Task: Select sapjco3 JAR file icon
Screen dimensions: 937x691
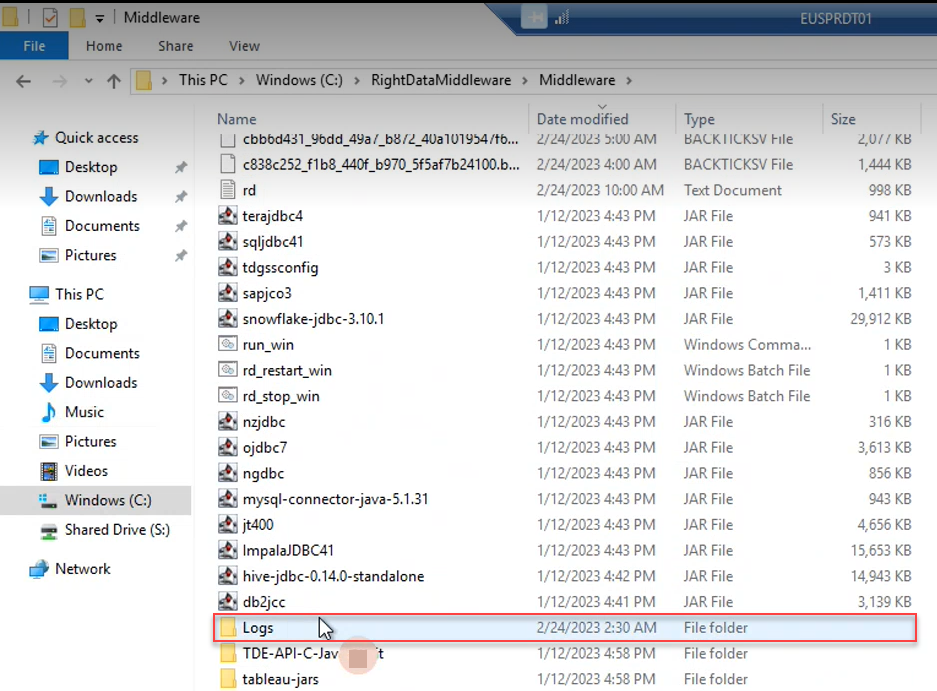Action: (228, 293)
